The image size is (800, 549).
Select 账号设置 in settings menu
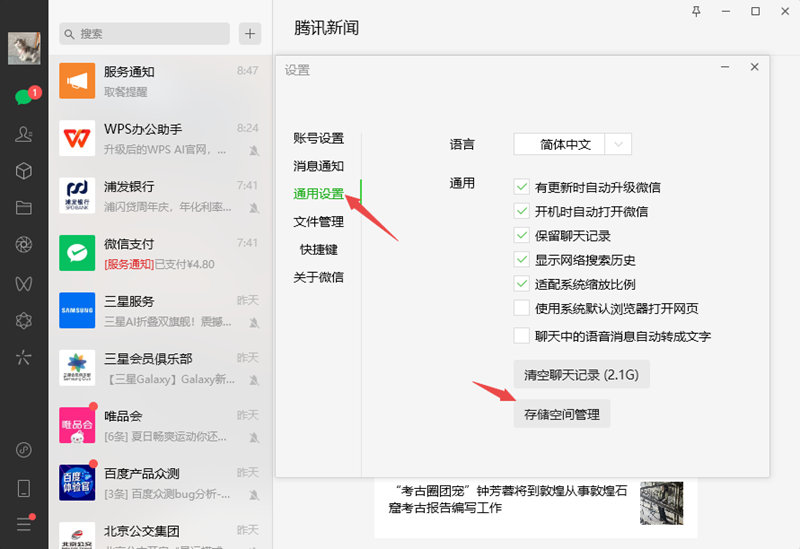pos(318,138)
